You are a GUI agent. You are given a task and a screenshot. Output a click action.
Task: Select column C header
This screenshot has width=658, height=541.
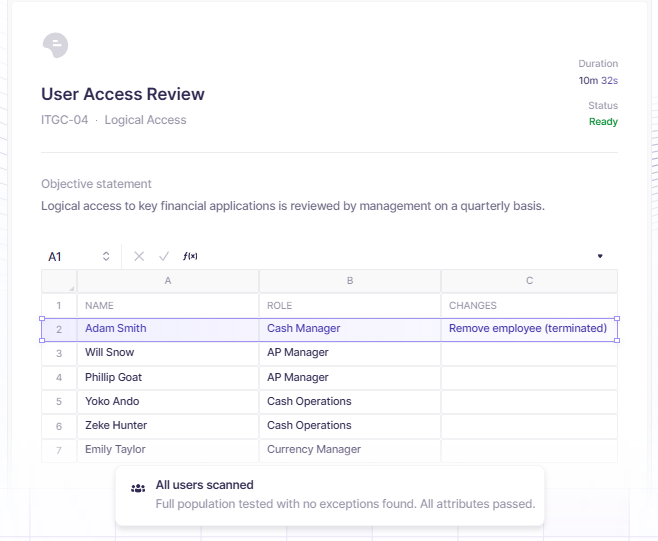point(530,281)
